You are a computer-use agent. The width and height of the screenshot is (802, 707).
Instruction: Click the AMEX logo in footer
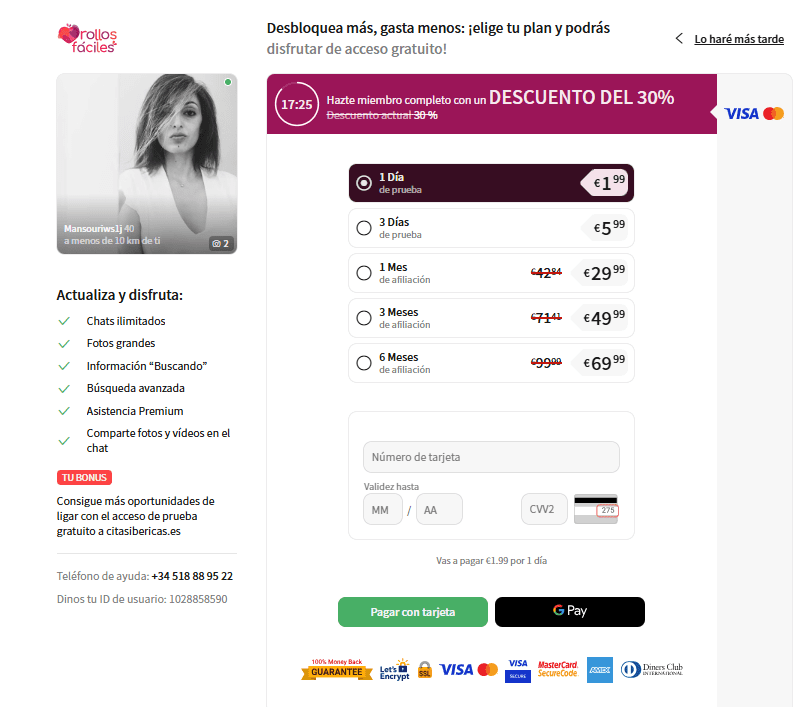point(599,669)
